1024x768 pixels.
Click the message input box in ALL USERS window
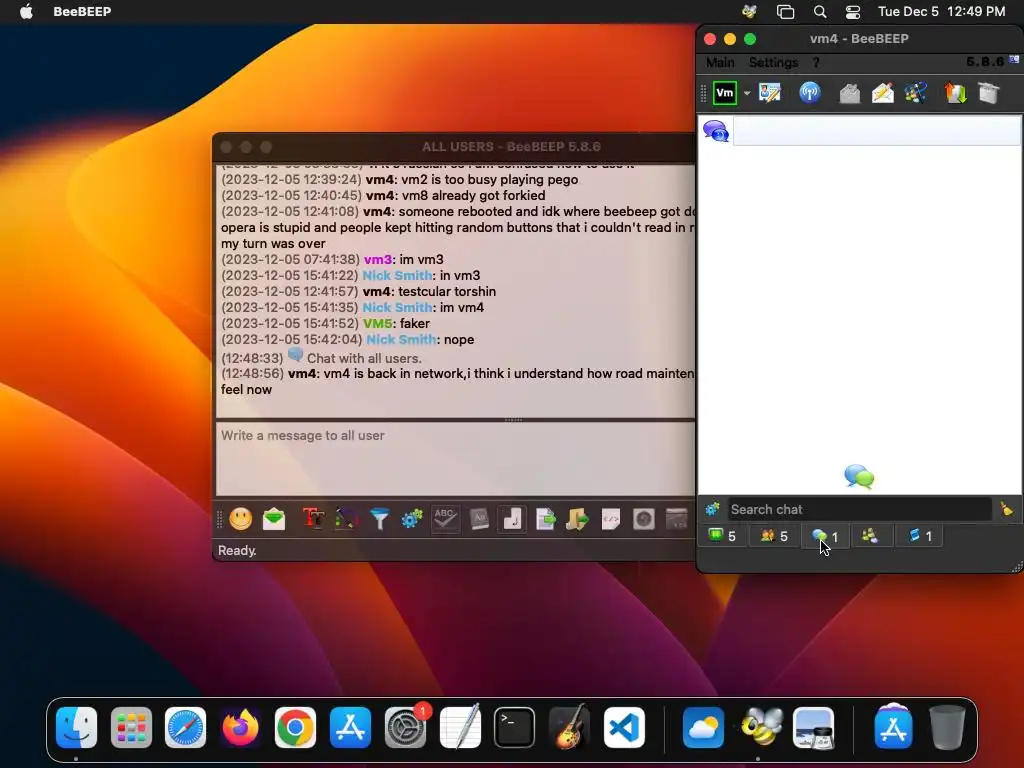[x=455, y=458]
